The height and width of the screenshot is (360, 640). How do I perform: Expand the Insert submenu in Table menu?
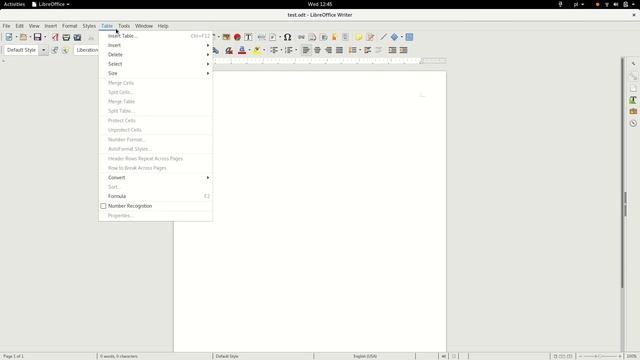[x=156, y=45]
